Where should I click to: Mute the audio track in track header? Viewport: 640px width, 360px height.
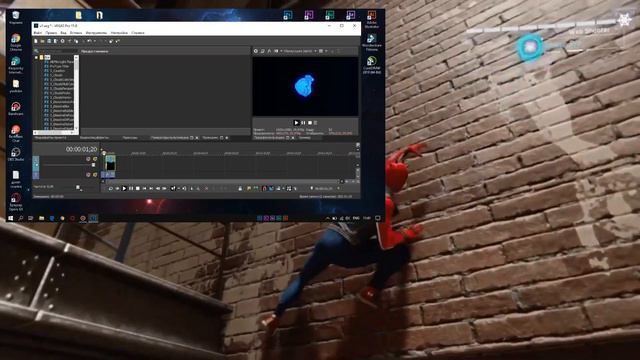88,174
